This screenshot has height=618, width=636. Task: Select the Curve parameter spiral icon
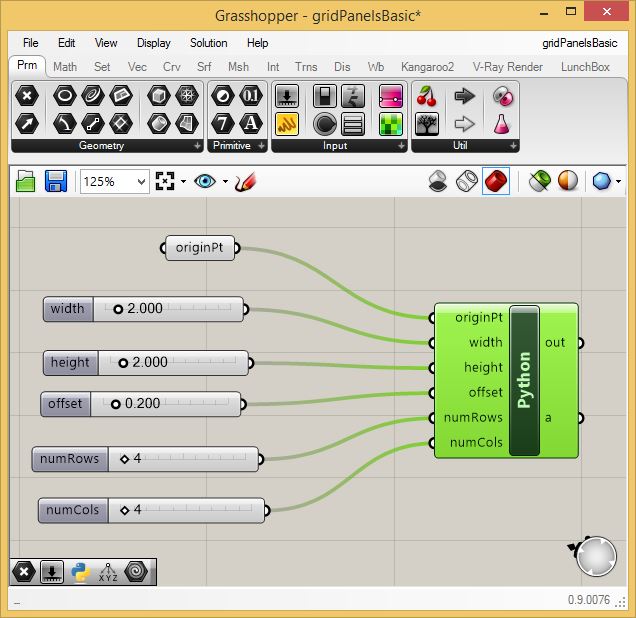(93, 96)
